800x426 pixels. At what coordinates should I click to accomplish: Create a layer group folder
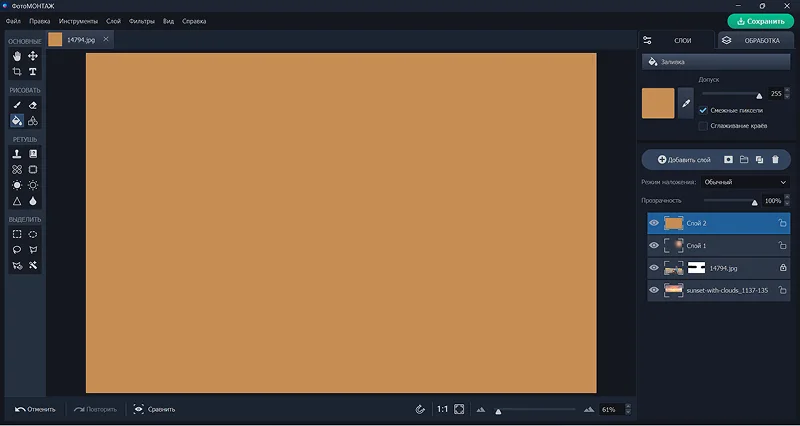point(744,160)
